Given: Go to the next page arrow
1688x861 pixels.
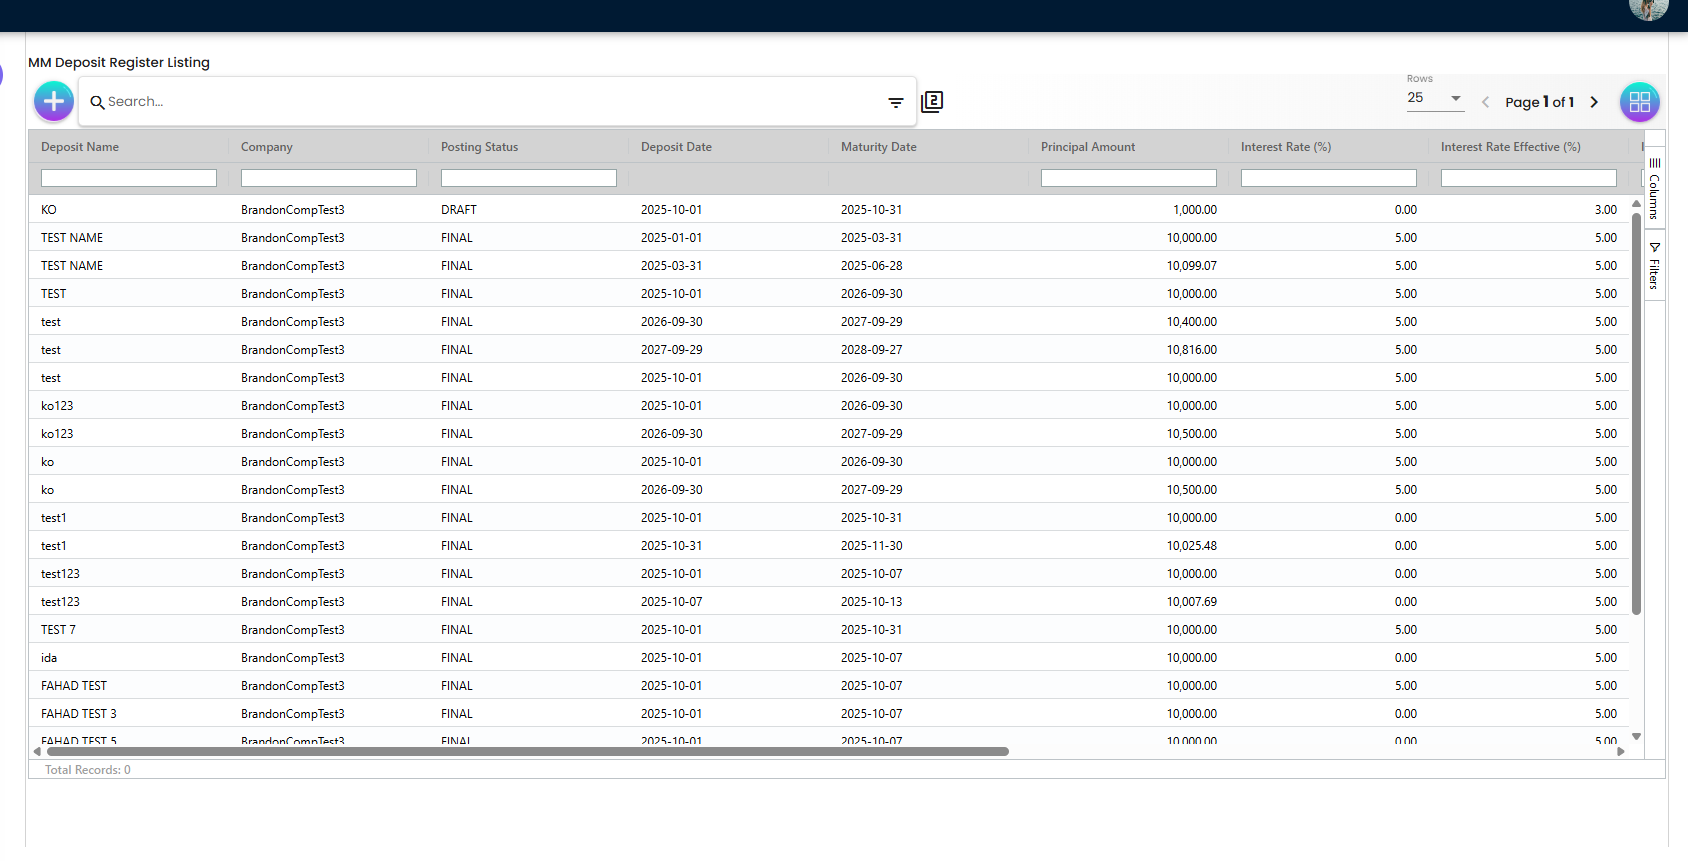Looking at the screenshot, I should click(1594, 102).
